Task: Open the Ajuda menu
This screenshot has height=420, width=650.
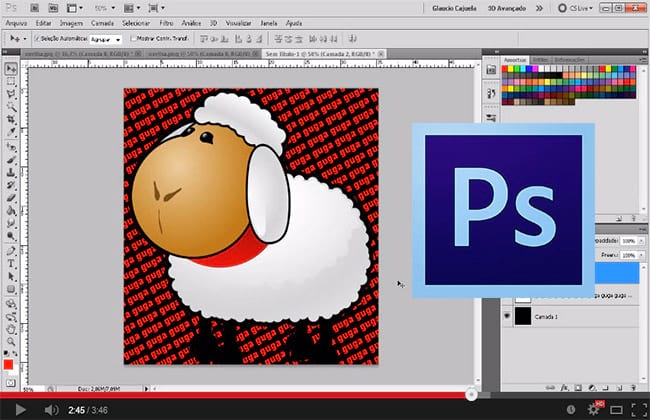Action: click(293, 23)
